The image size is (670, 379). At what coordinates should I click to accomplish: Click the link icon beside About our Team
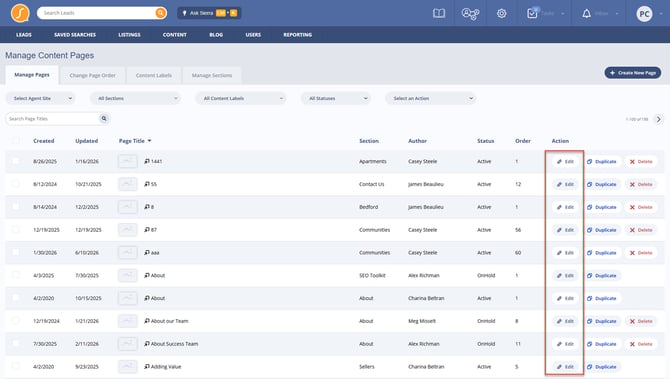[x=147, y=321]
